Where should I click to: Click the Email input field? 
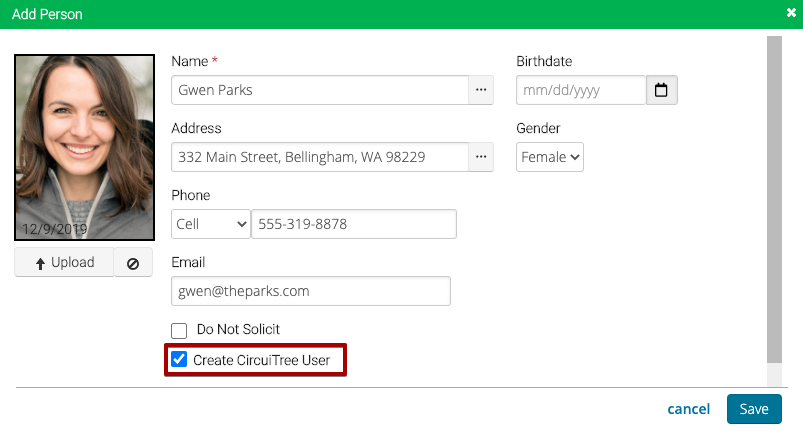311,291
